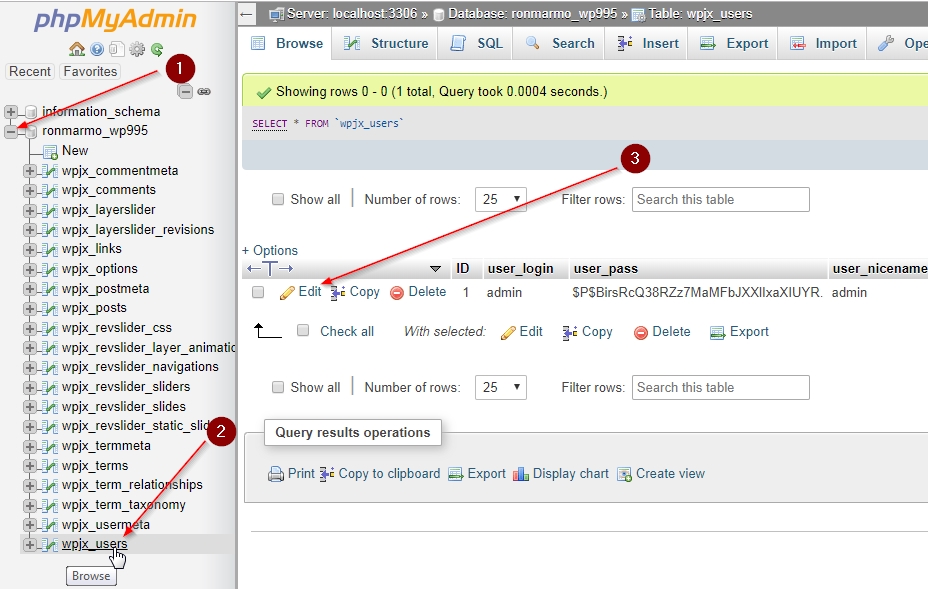Click the With selected Export icon
Image resolution: width=928 pixels, height=589 pixels.
(x=717, y=333)
